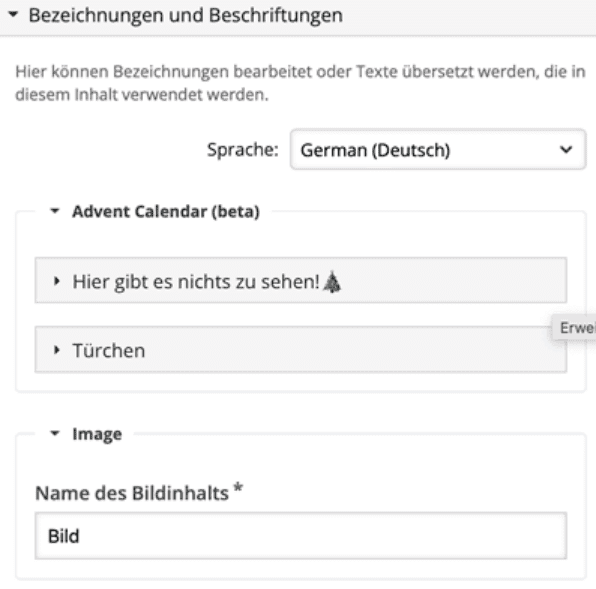The height and width of the screenshot is (589, 596).
Task: Click the 'Hier gibt es nichts zu sehen!' title
Action: pos(196,282)
